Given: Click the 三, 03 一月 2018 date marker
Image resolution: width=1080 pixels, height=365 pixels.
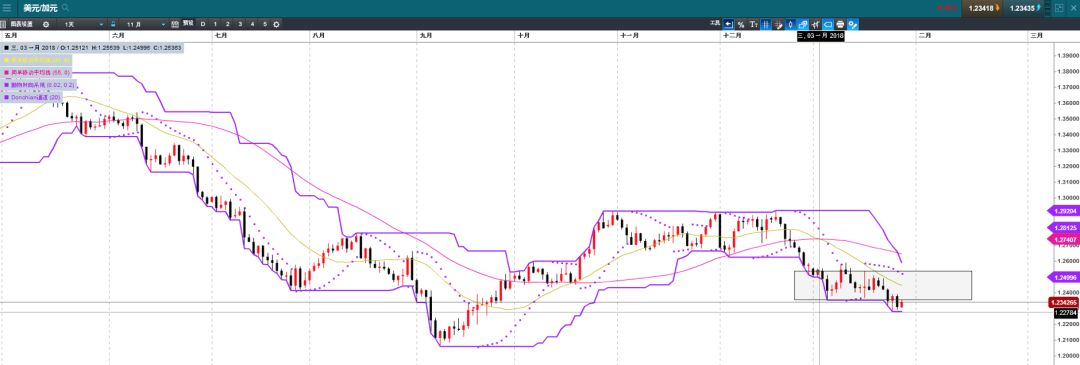Looking at the screenshot, I should pyautogui.click(x=820, y=35).
